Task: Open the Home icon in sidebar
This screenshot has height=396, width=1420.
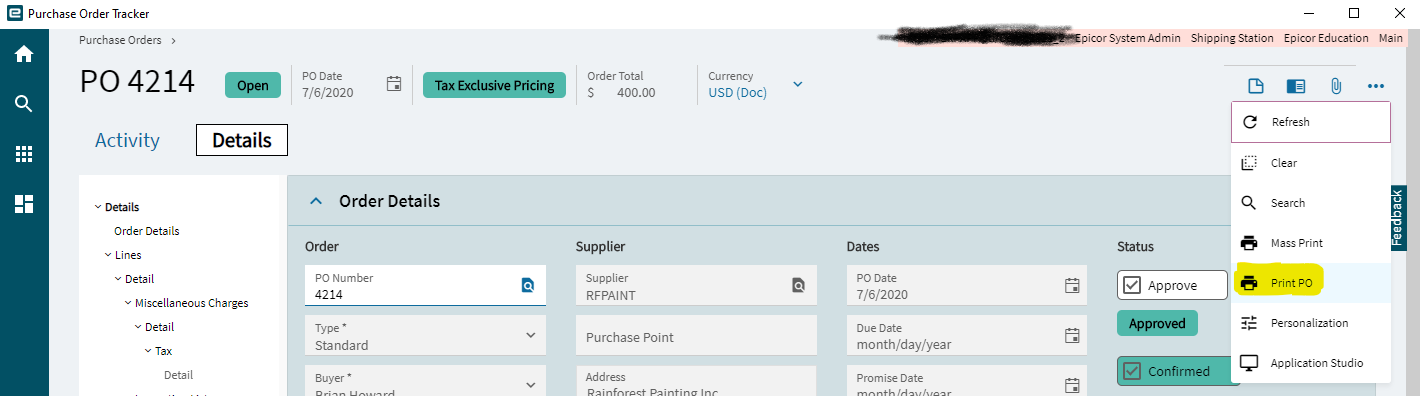Action: 24,54
